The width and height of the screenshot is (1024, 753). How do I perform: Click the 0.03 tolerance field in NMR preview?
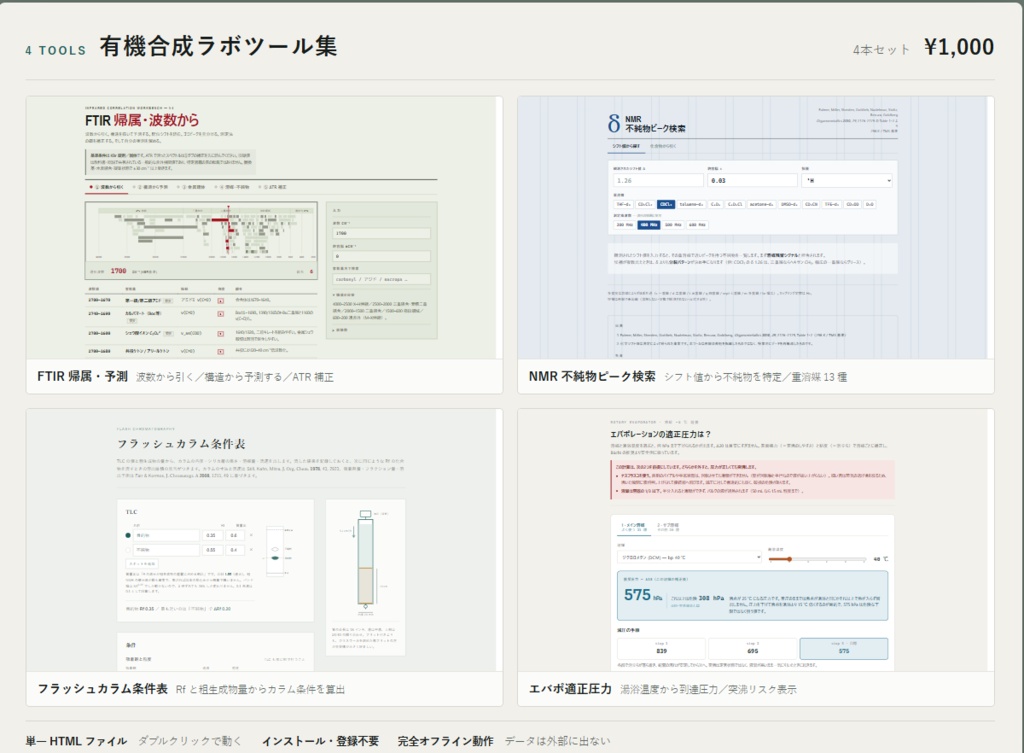(x=752, y=180)
